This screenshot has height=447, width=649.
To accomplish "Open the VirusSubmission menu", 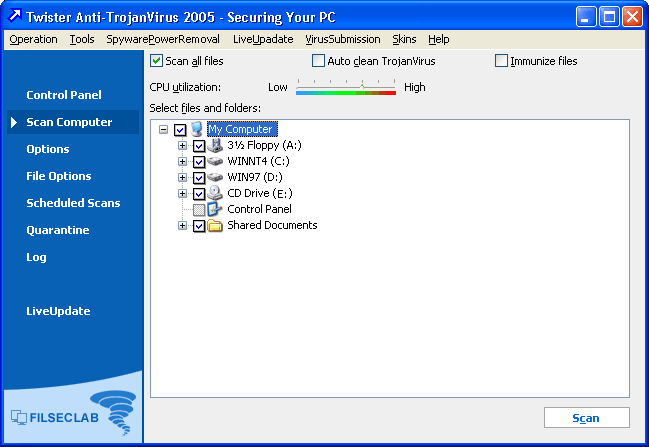I will pos(342,39).
